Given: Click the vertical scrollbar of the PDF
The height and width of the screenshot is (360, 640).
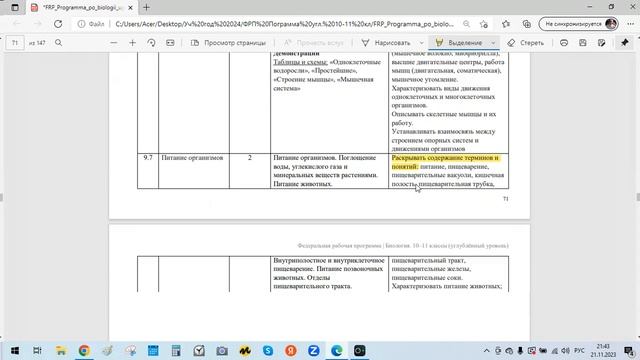Looking at the screenshot, I should [637, 197].
